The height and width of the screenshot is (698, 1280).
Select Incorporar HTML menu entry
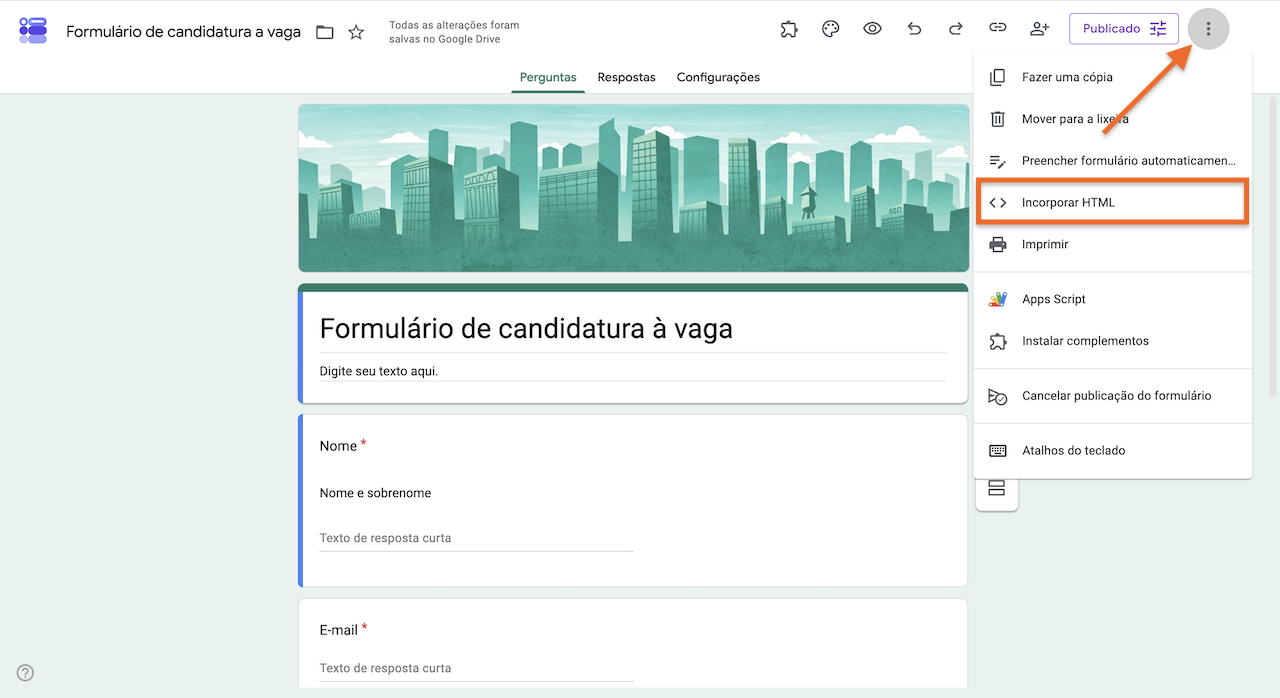1112,202
